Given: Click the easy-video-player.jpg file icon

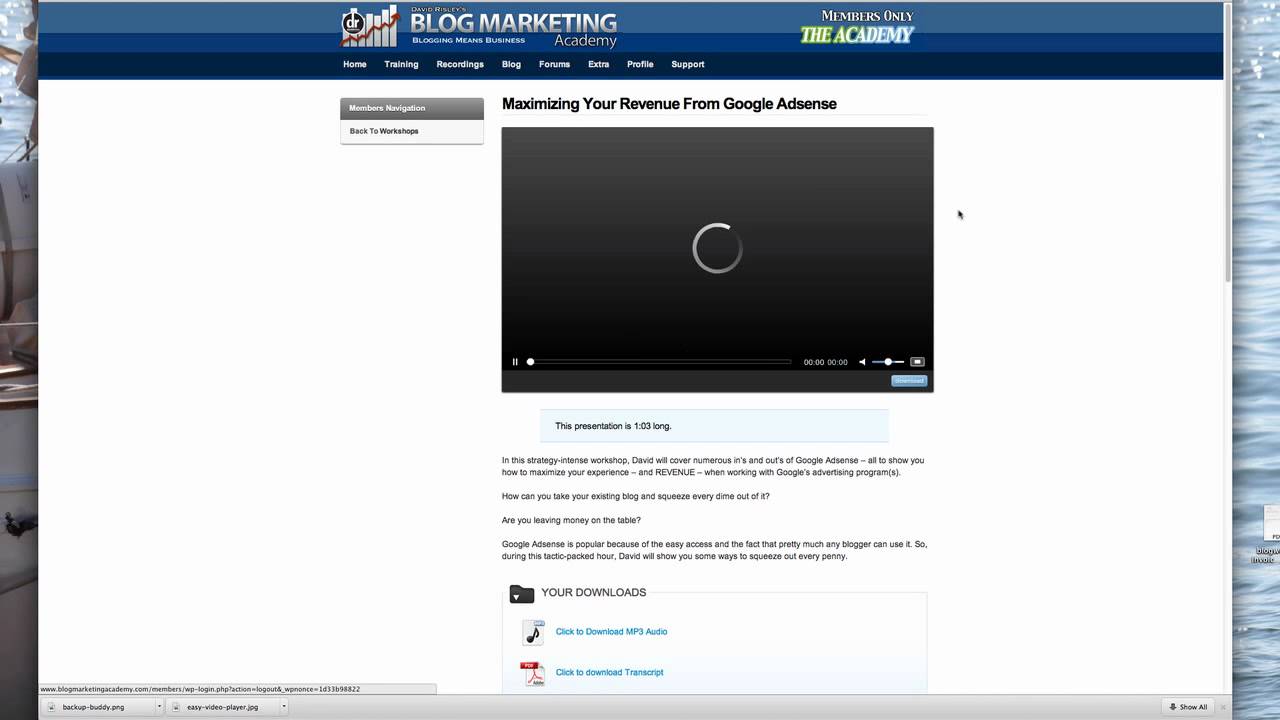Looking at the screenshot, I should [176, 706].
